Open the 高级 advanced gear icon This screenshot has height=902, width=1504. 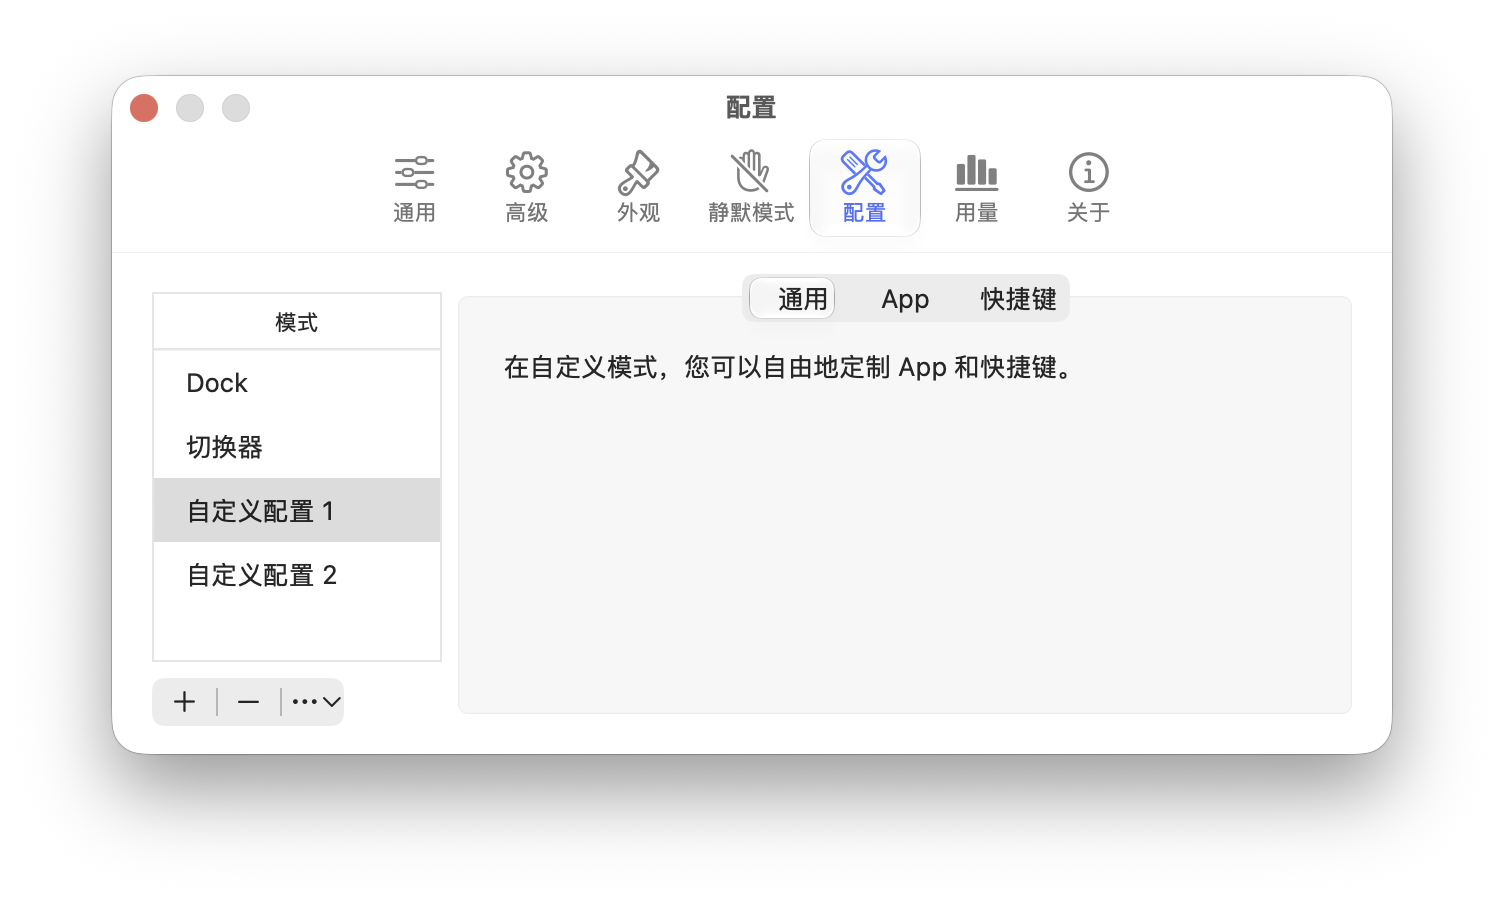click(x=527, y=188)
